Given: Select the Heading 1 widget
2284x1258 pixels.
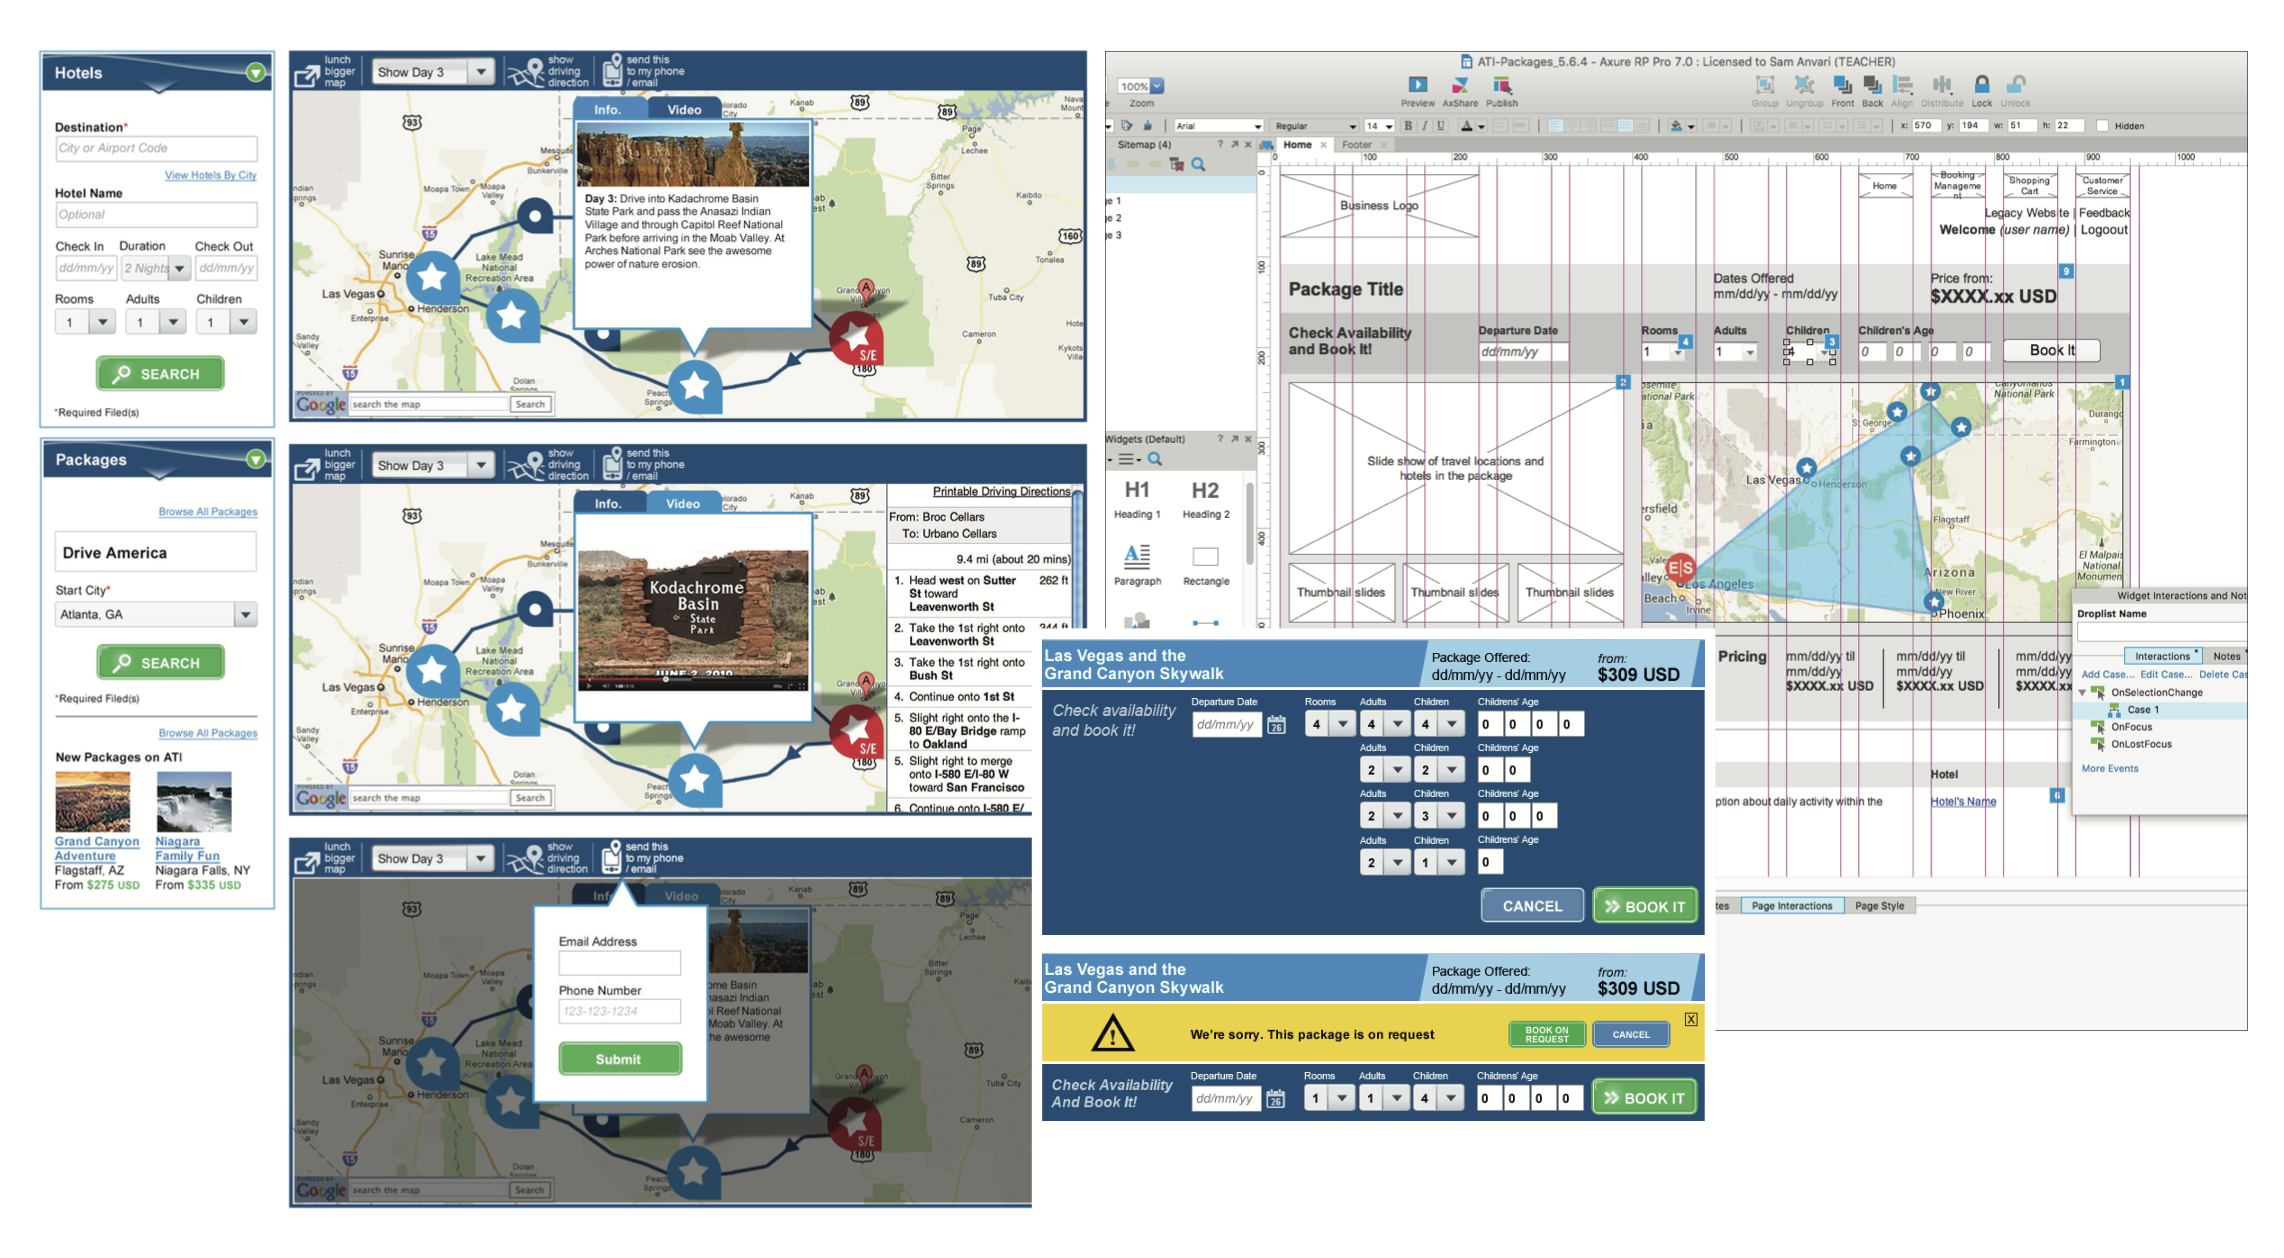Looking at the screenshot, I should (1137, 499).
